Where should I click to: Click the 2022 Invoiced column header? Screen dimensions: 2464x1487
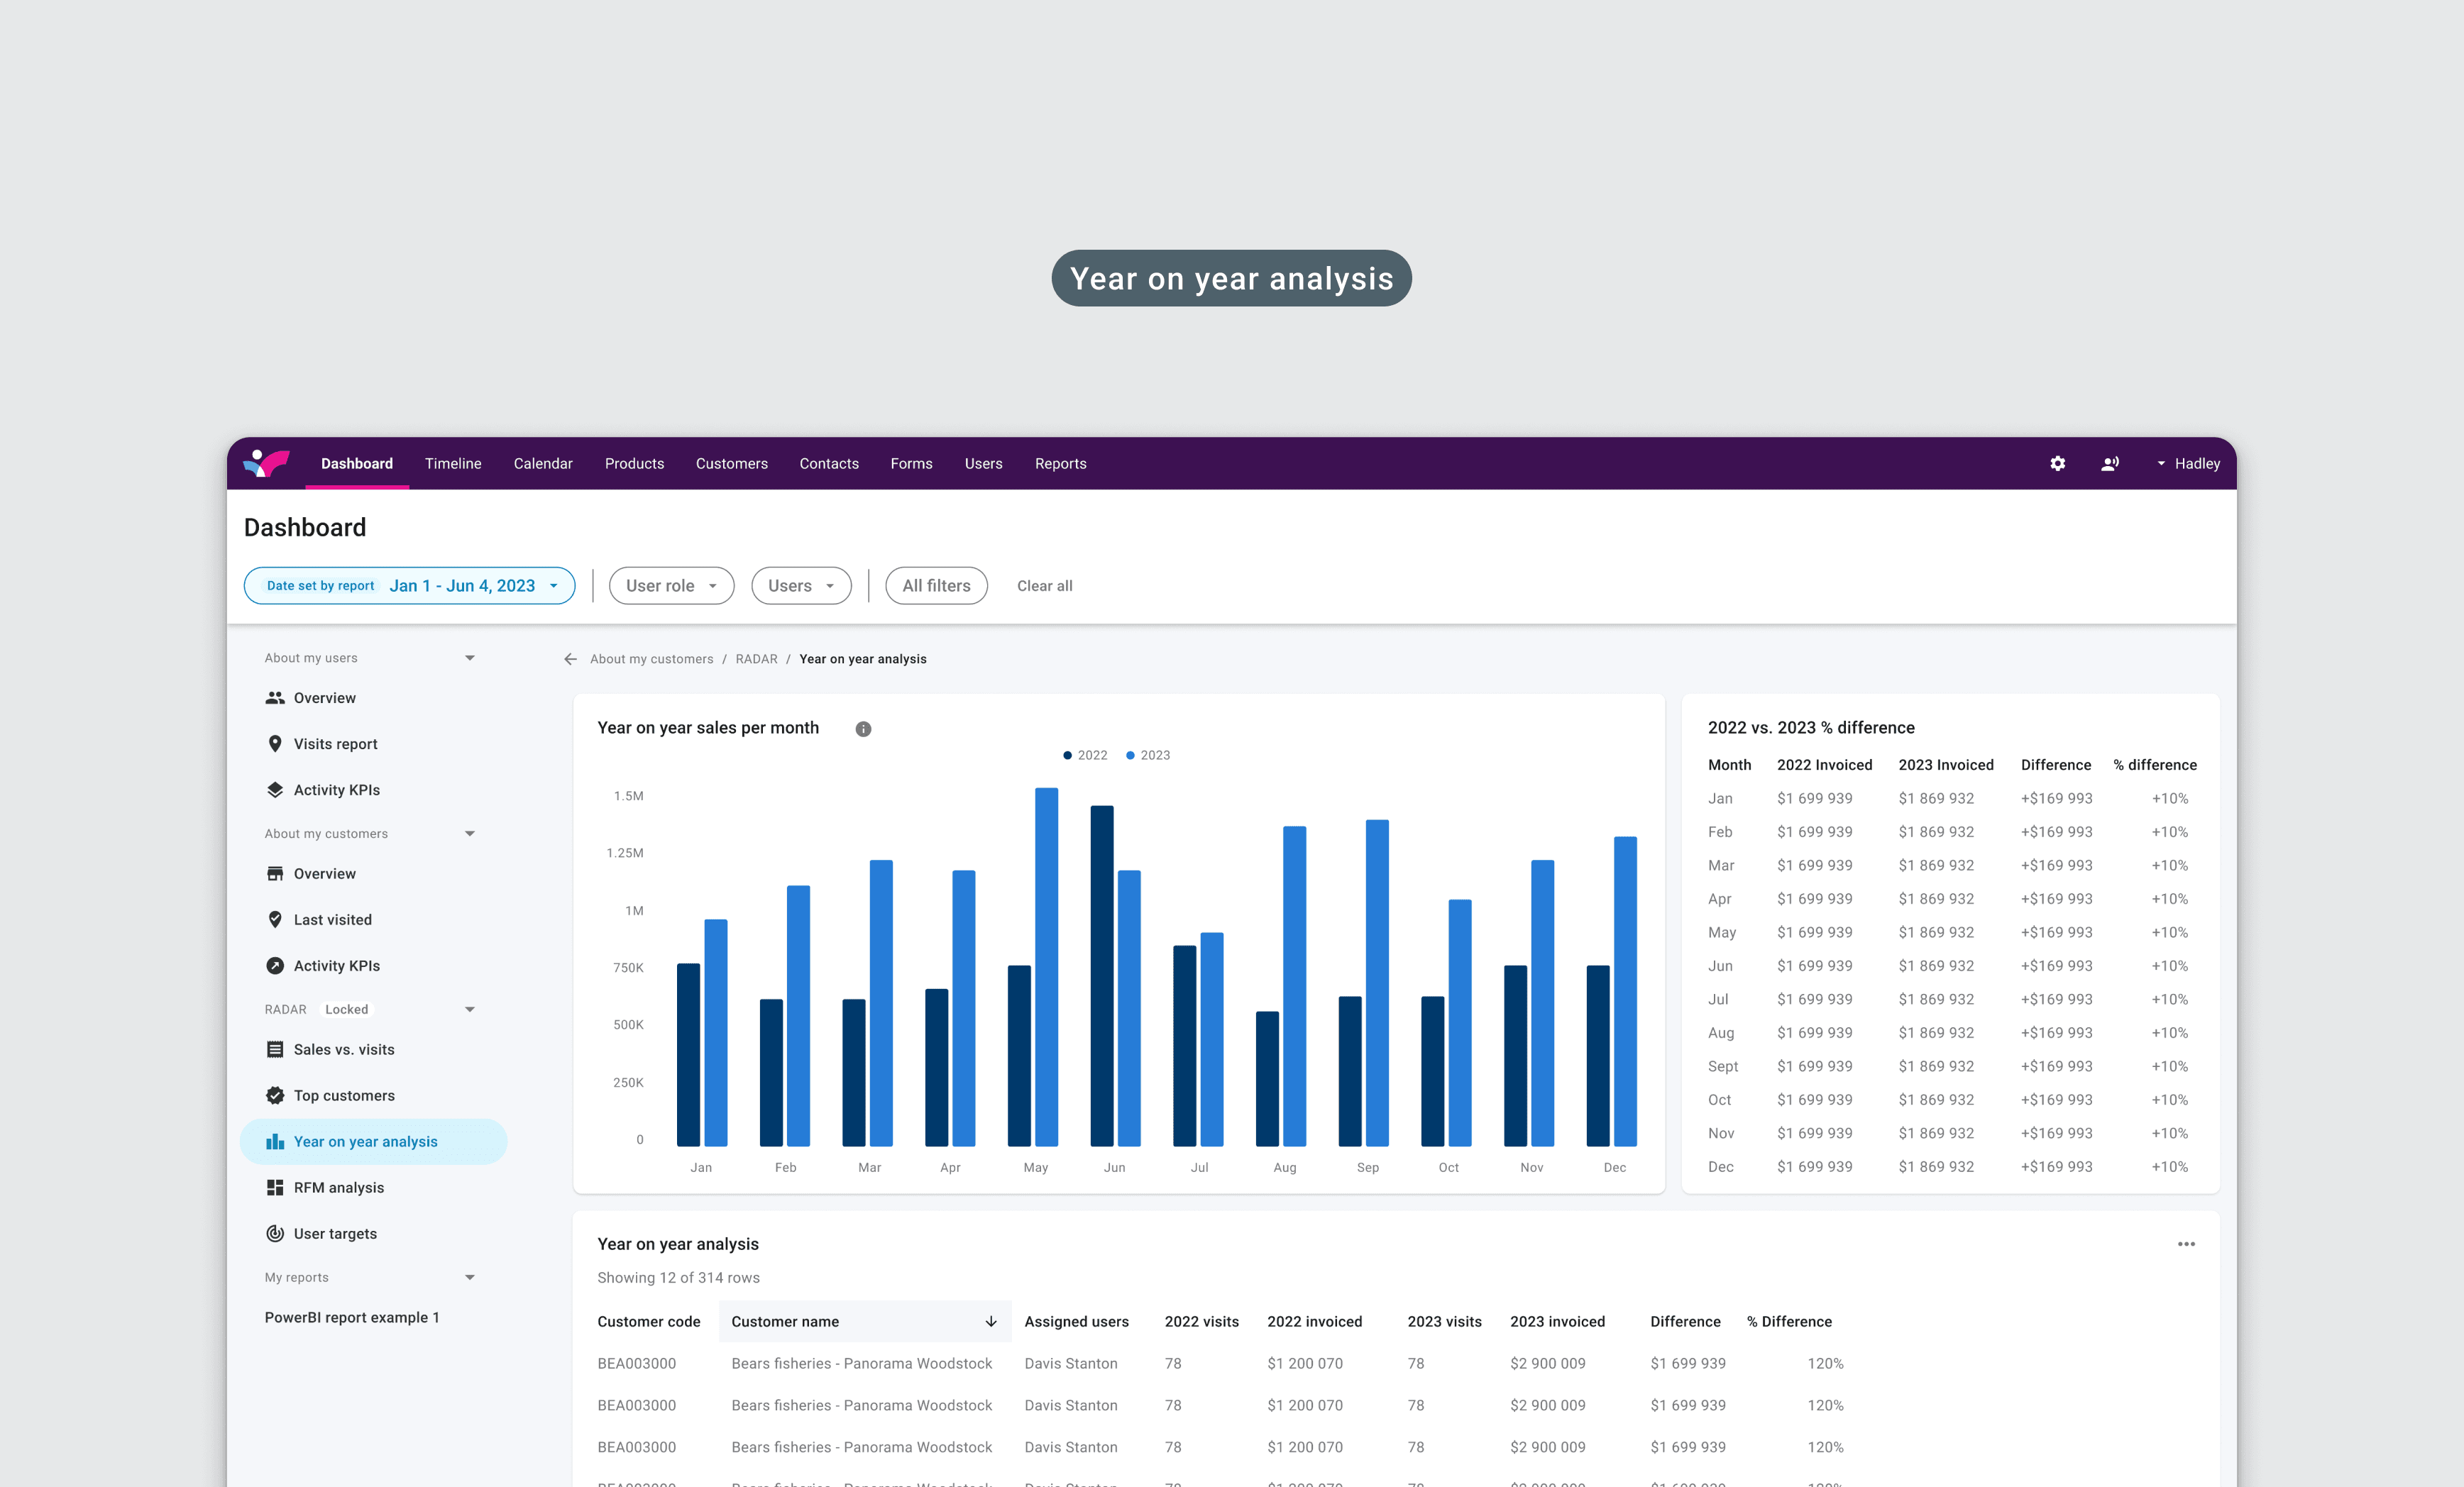(1824, 765)
